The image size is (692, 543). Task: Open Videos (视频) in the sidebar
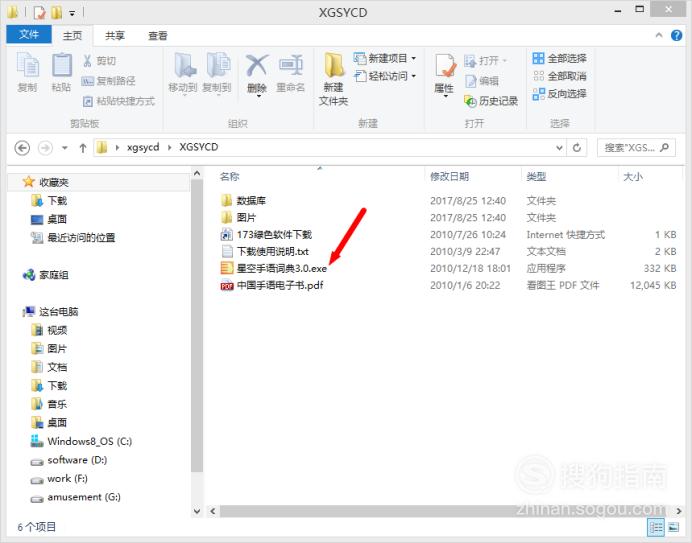[x=57, y=330]
